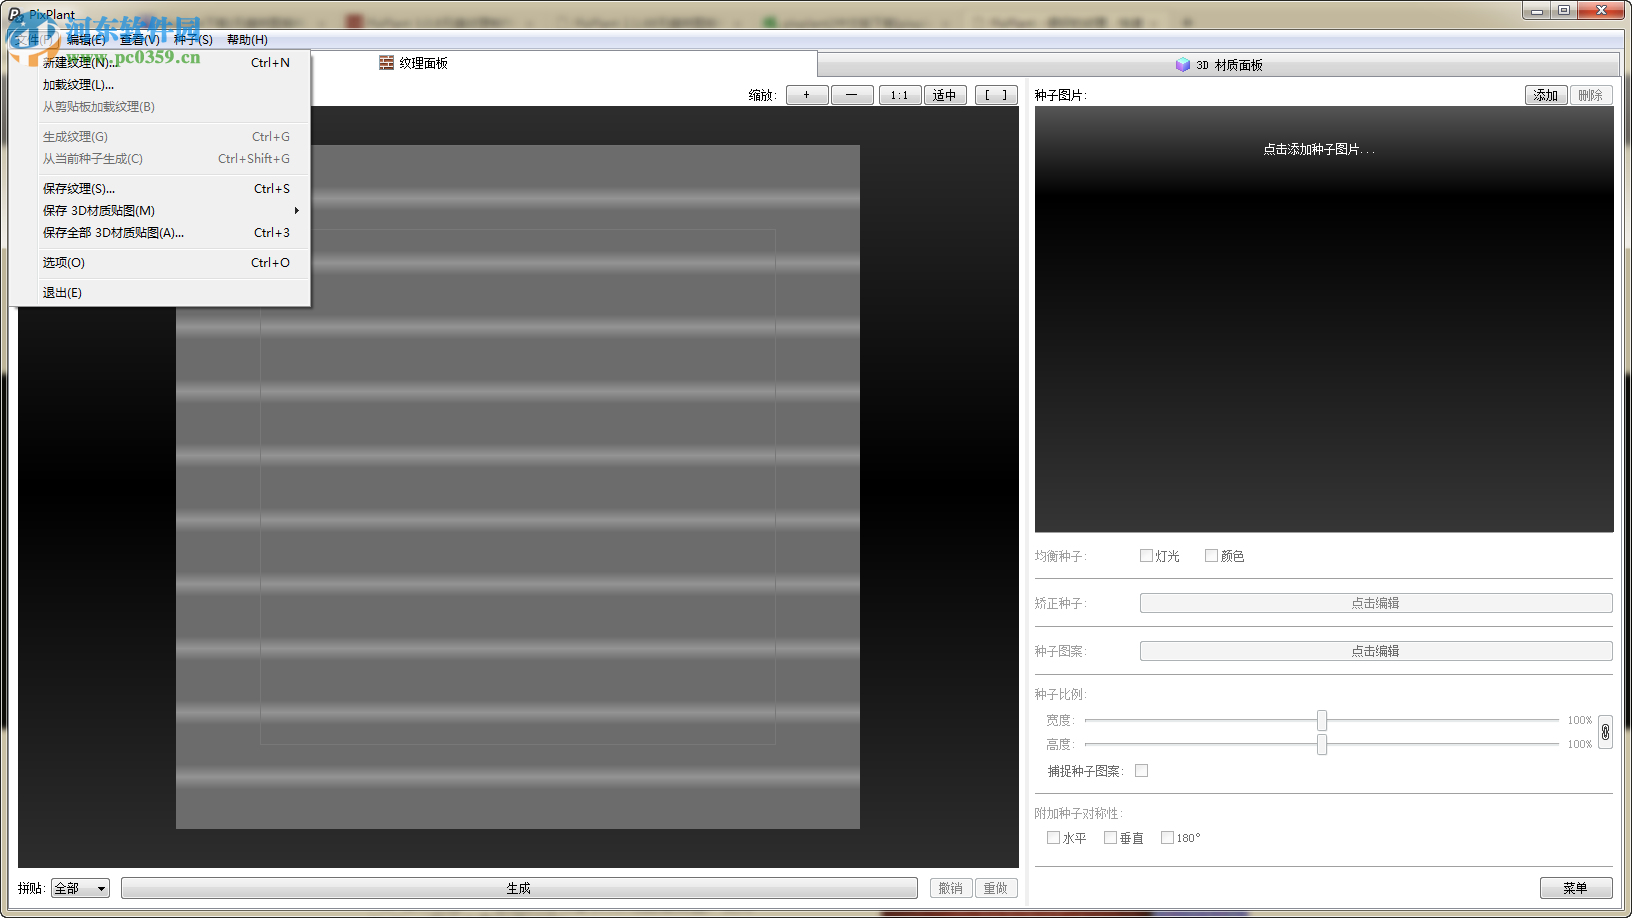Enable the 颜色 balance checkbox

pyautogui.click(x=1211, y=556)
